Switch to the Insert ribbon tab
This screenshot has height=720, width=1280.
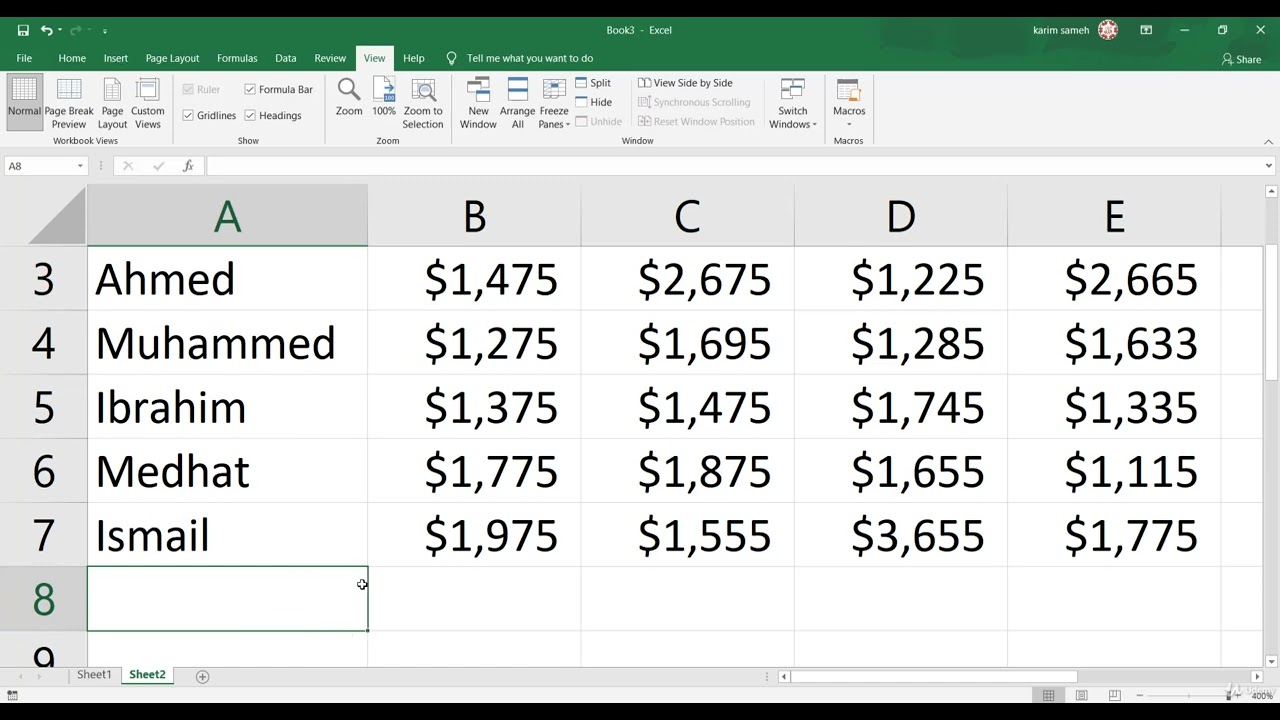116,58
